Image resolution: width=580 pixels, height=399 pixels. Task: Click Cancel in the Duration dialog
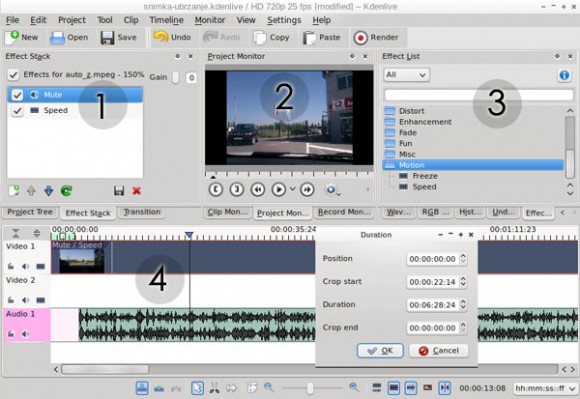(x=439, y=351)
